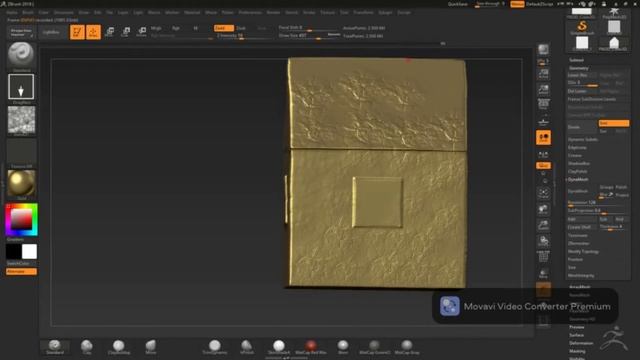Expand the ZRemesher subsection
The height and width of the screenshot is (360, 640).
[578, 243]
